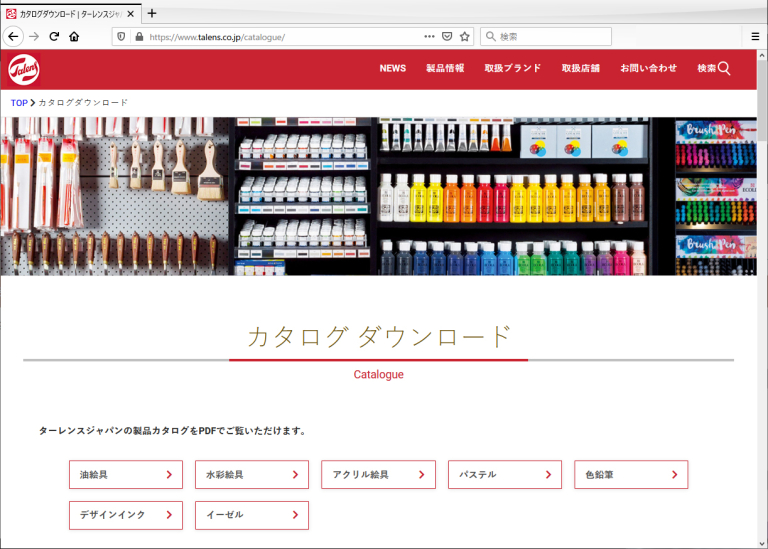
Task: Open the お問い合わせ contact link
Action: pos(648,68)
